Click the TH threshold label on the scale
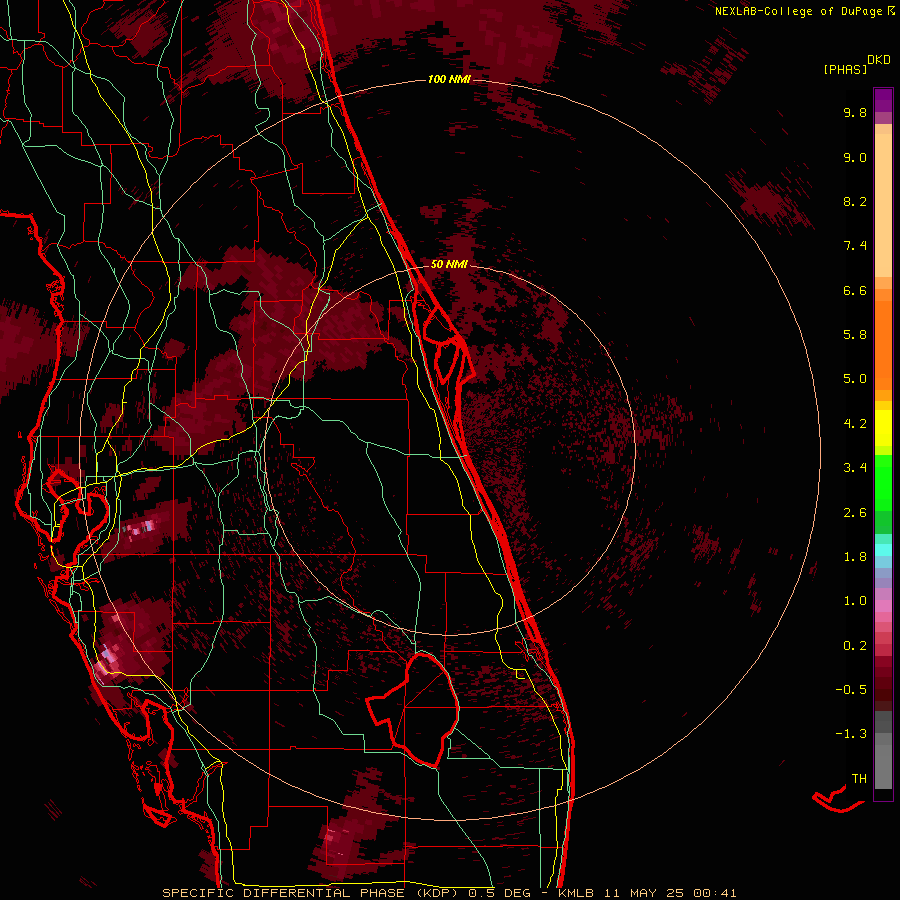The image size is (900, 900). (859, 779)
